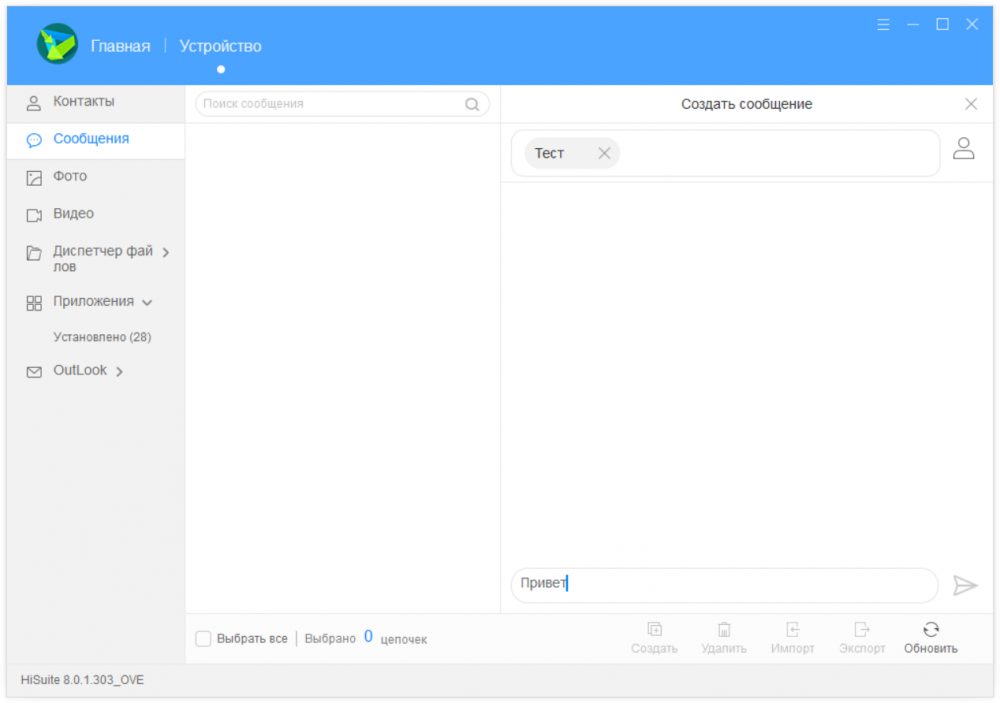Switch to the Устройство tab
This screenshot has height=703, width=1000.
point(220,46)
